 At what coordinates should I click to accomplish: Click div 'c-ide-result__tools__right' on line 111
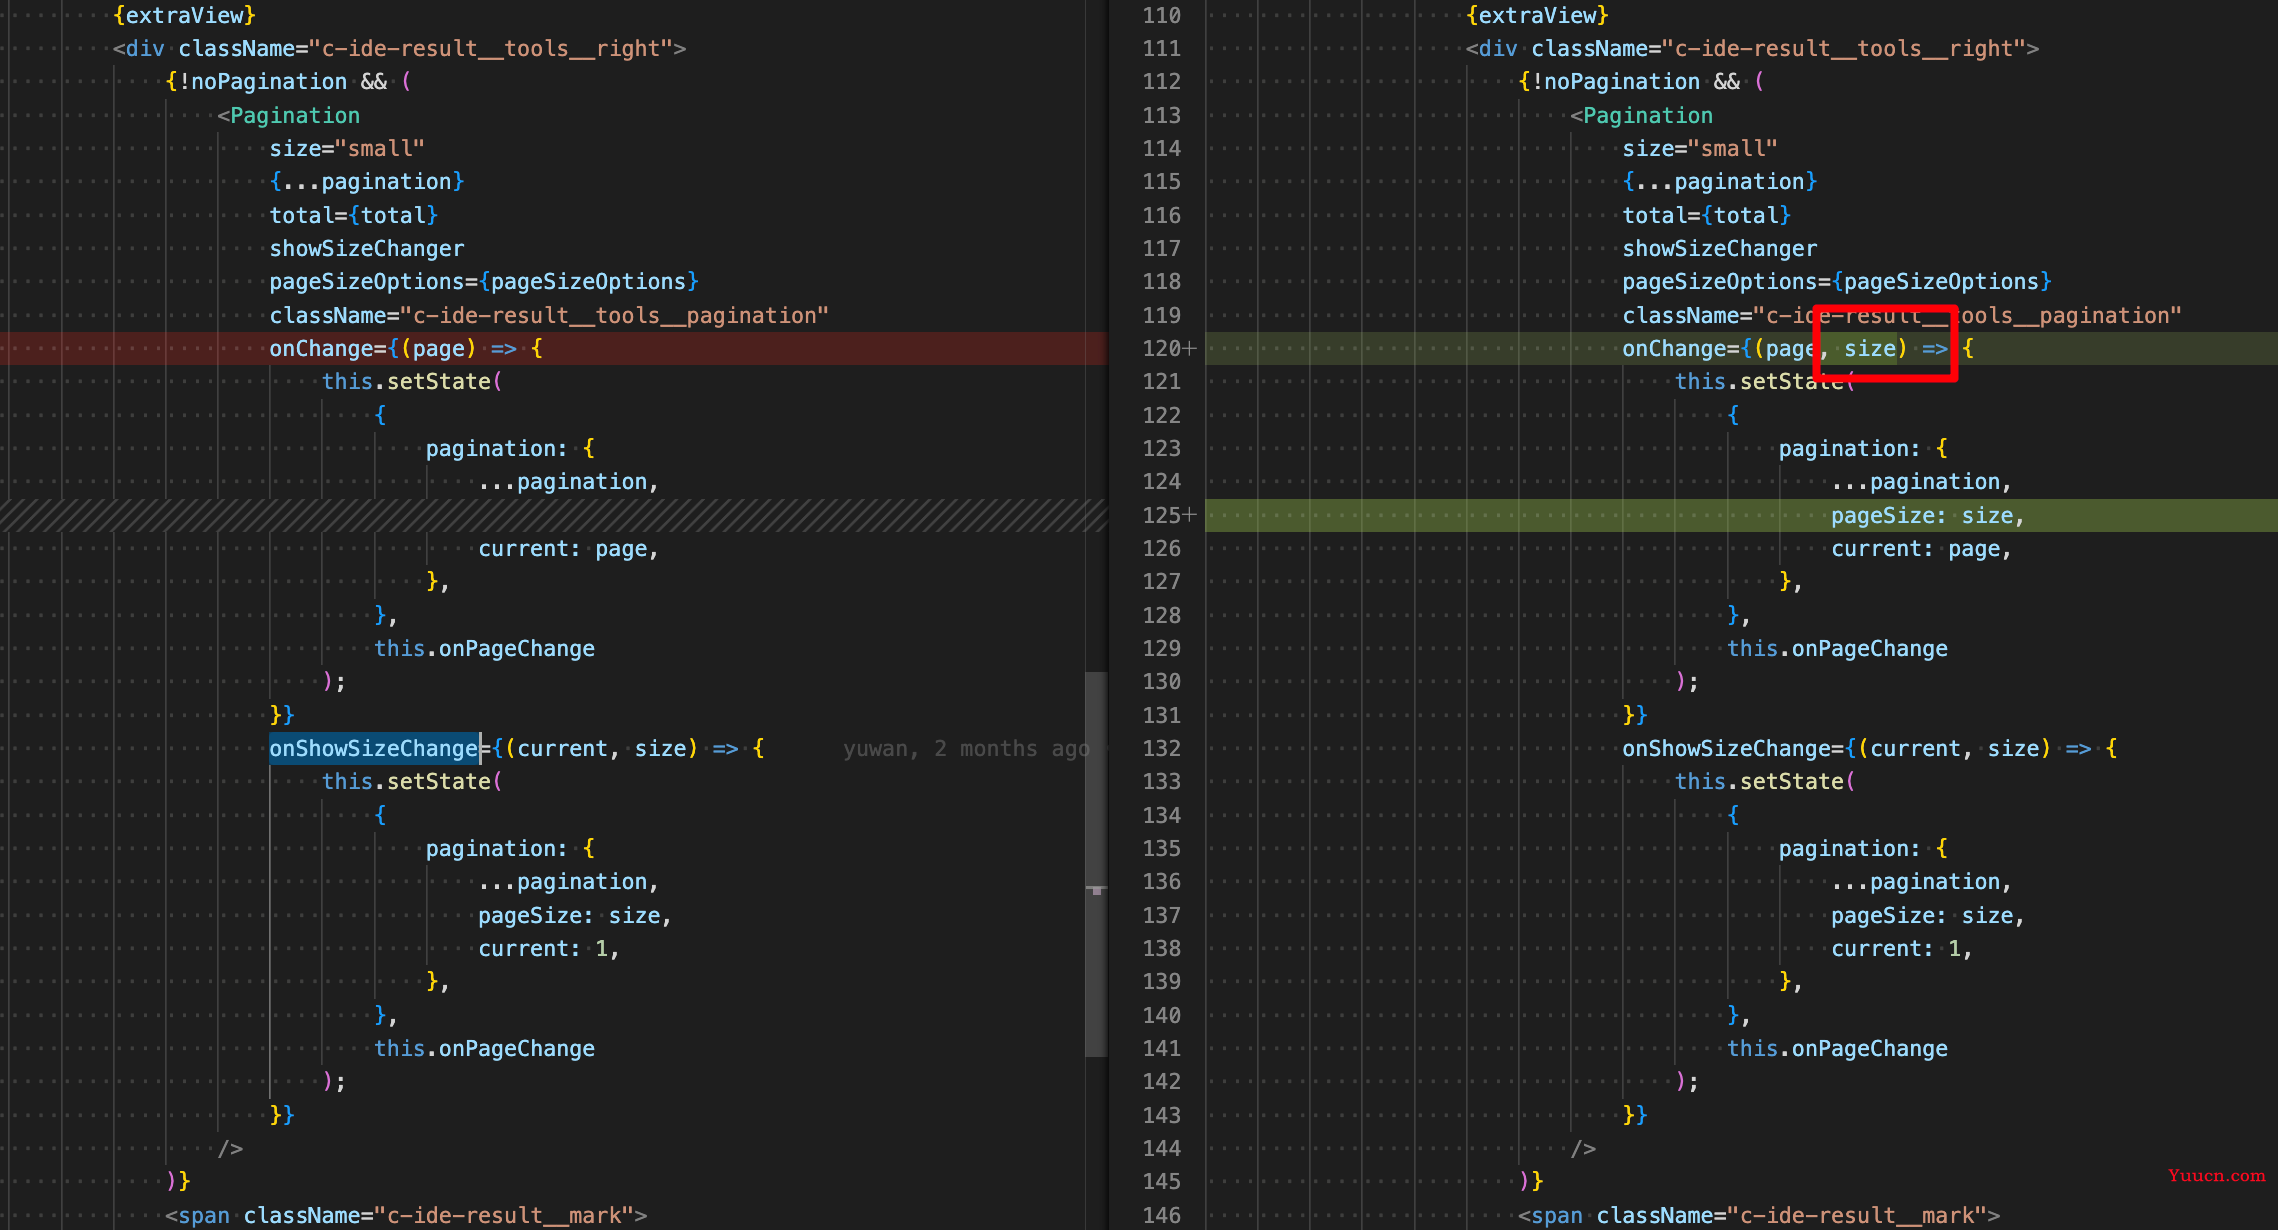click(1752, 48)
